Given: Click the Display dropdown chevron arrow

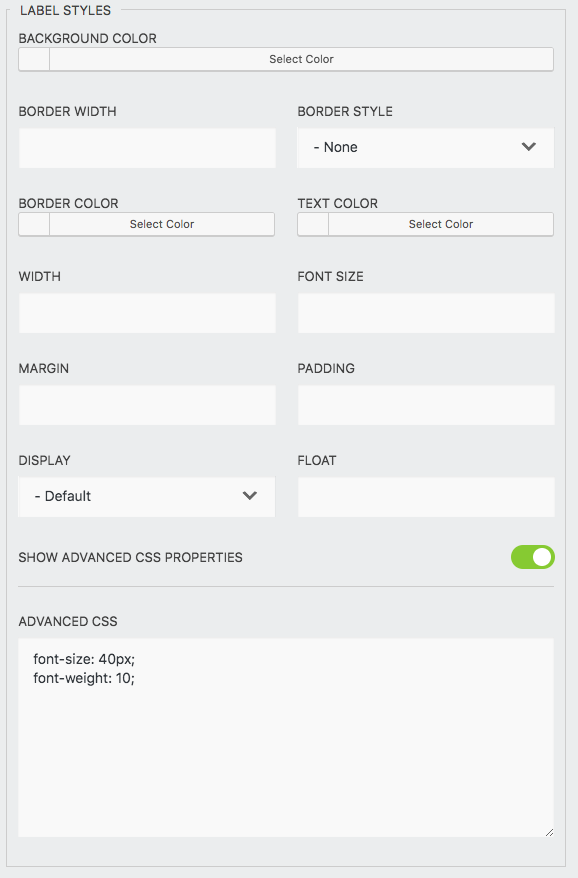Looking at the screenshot, I should (249, 496).
